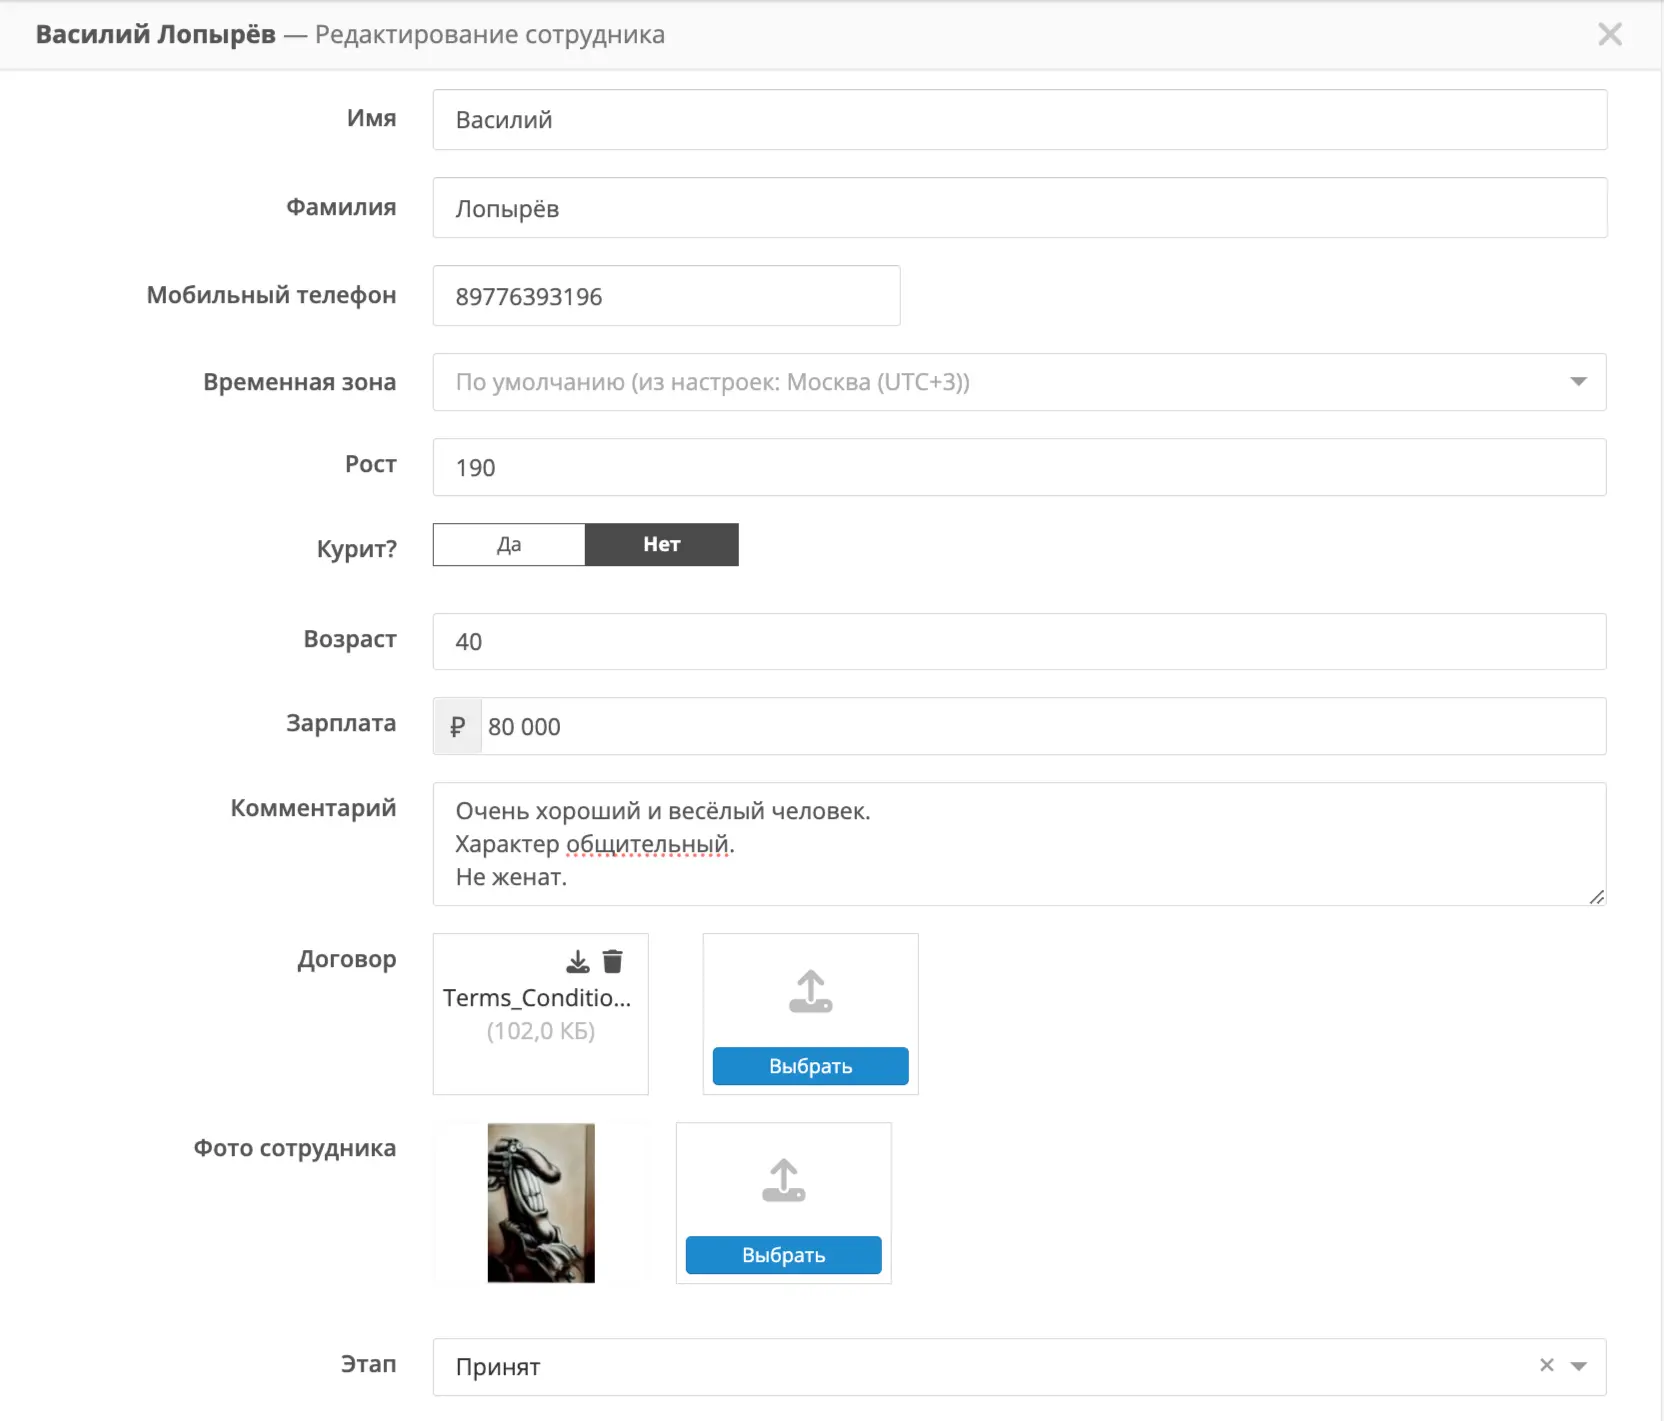Focus the Мобильный телефон field
This screenshot has height=1421, width=1664.
click(x=666, y=296)
